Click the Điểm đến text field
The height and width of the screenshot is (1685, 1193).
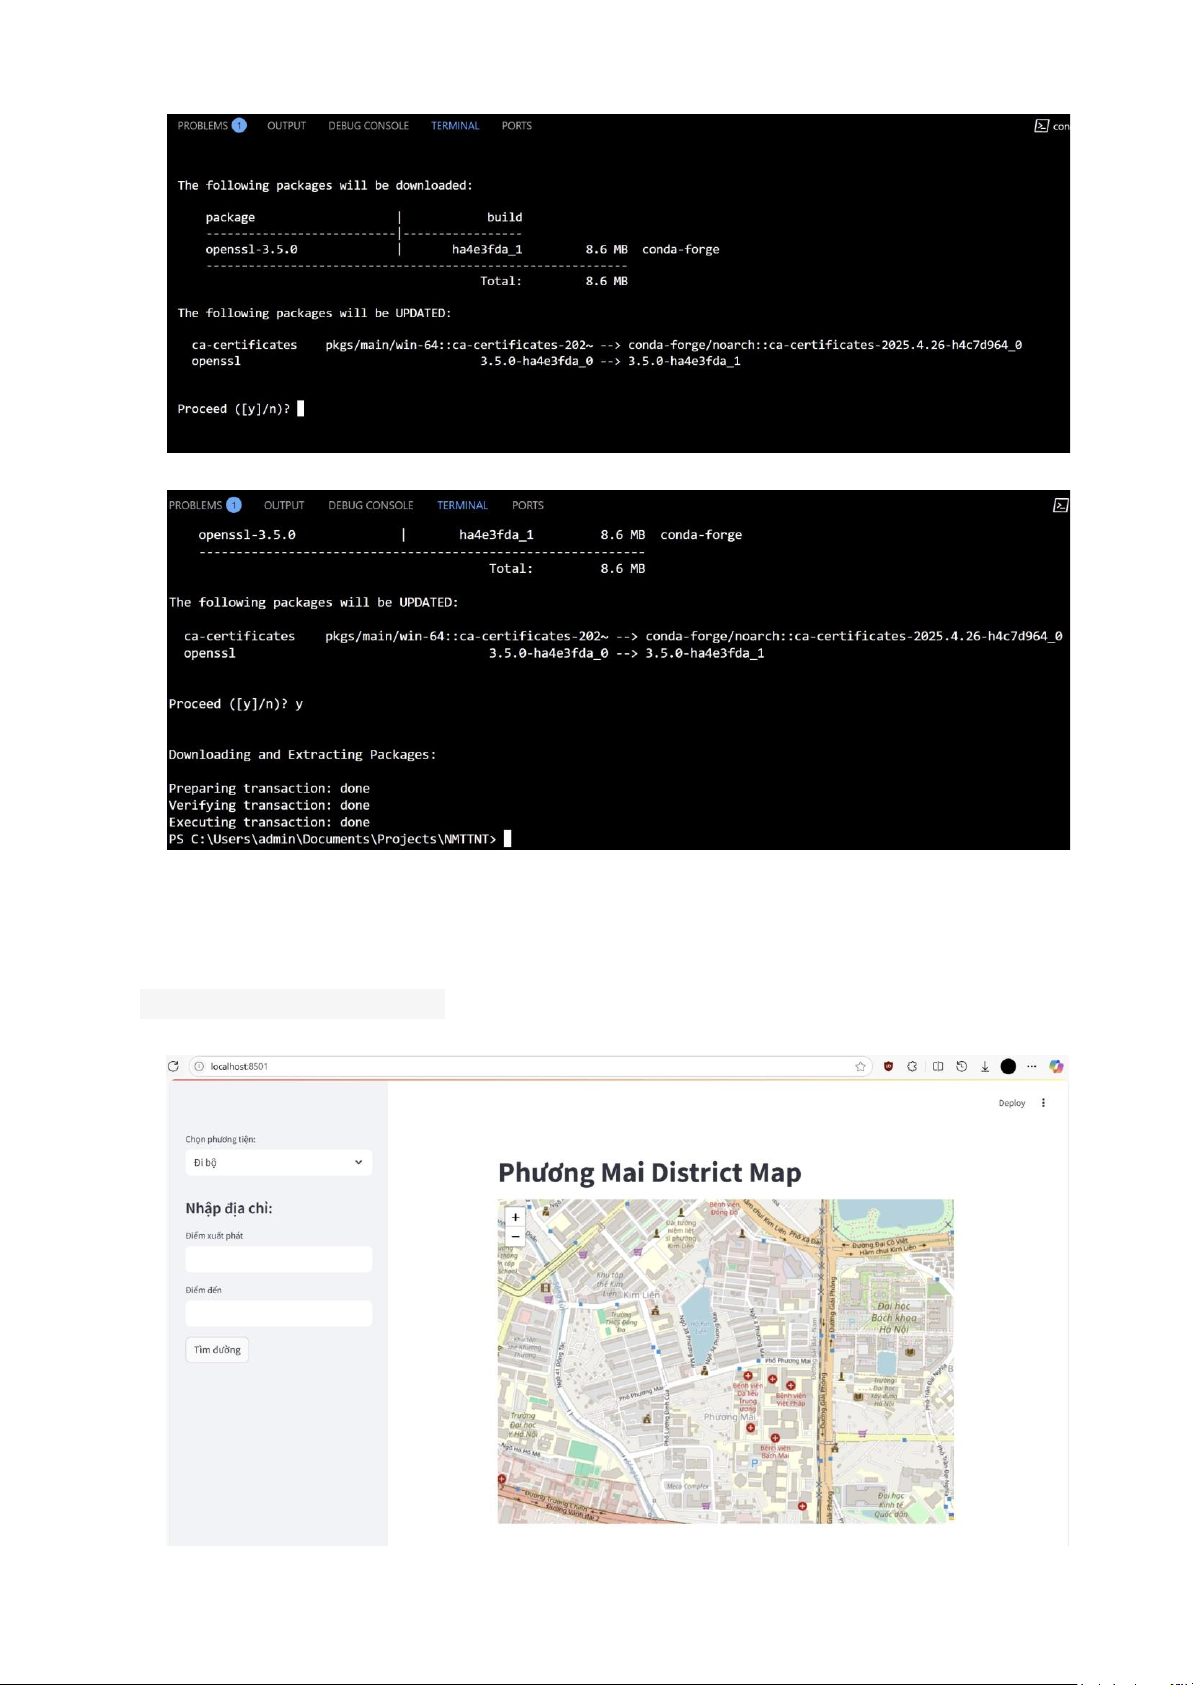point(278,1313)
